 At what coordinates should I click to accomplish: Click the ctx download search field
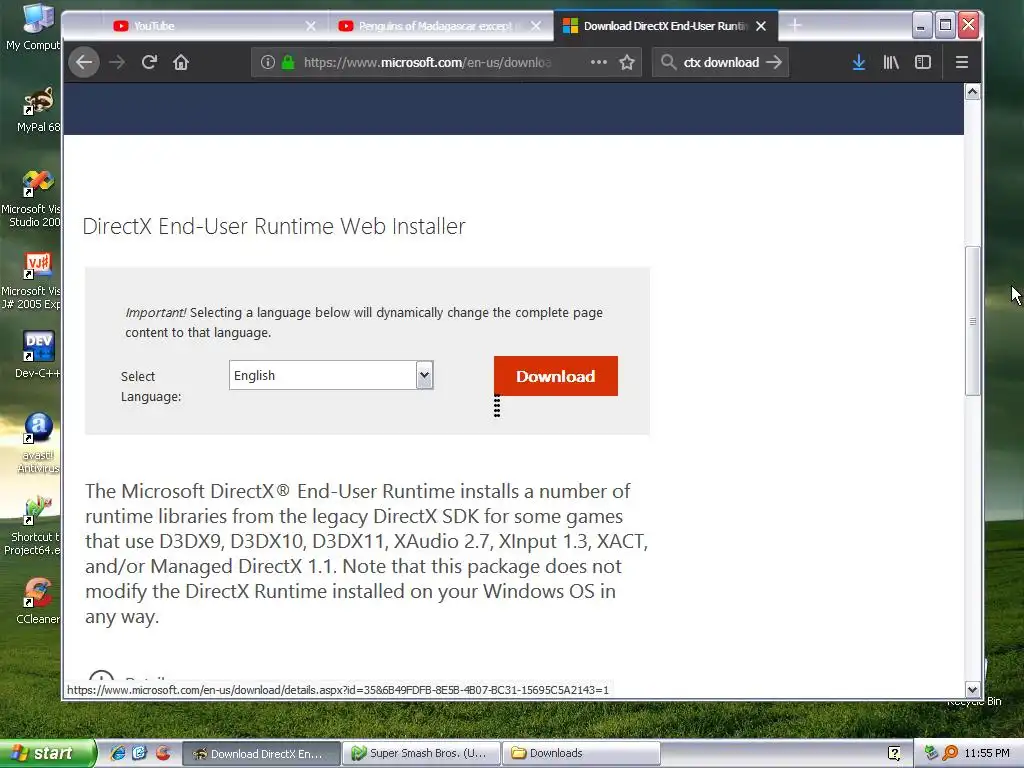721,62
